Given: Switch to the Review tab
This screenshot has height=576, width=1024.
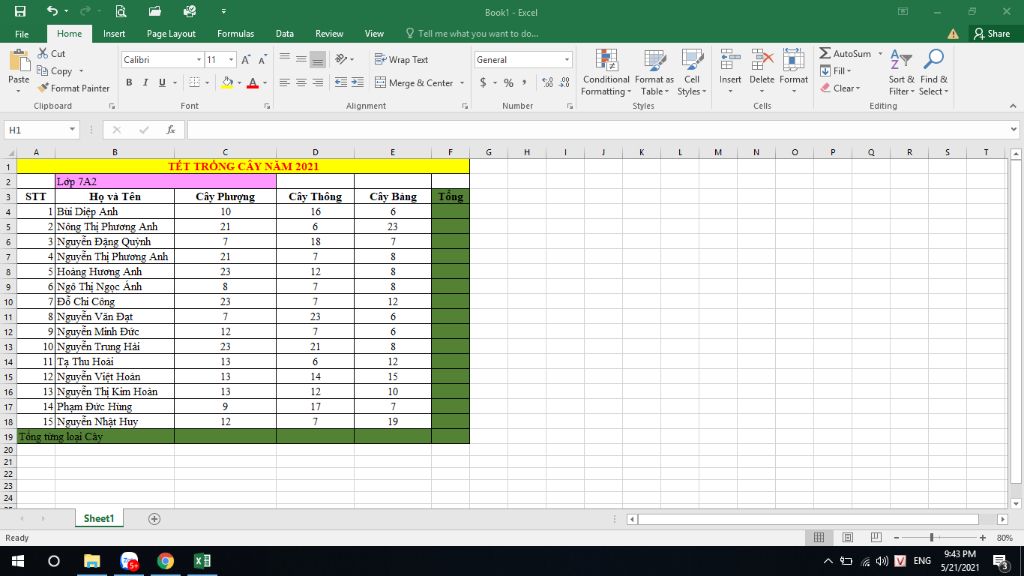Looking at the screenshot, I should (x=328, y=34).
